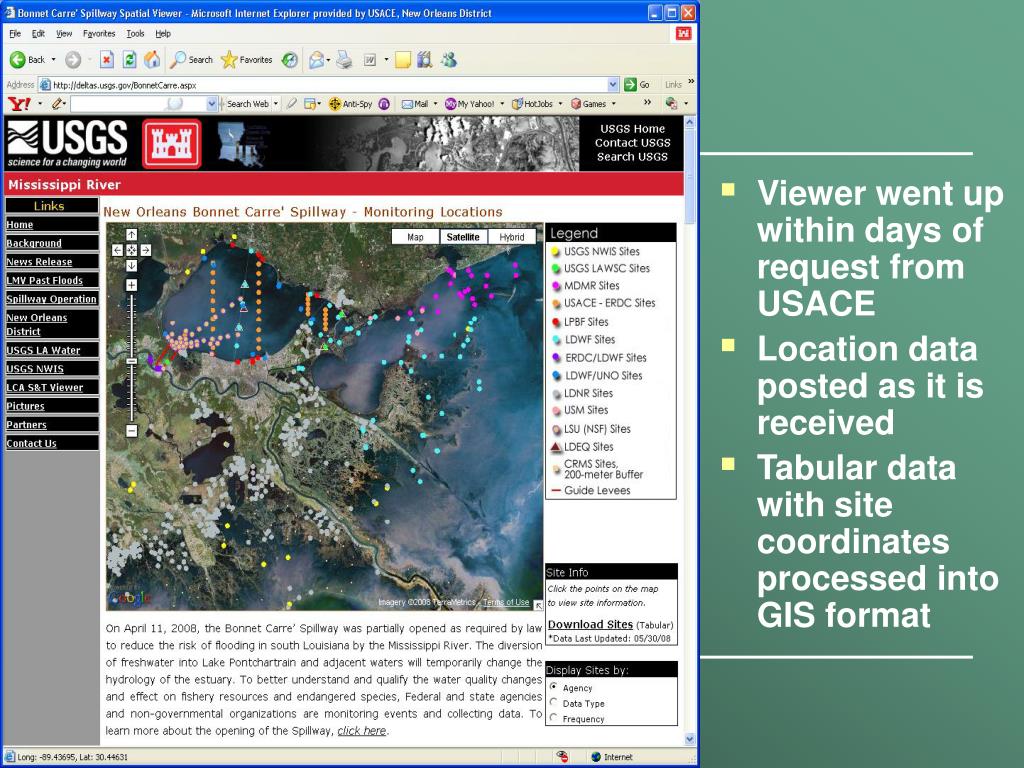Print the page with the printer icon

[x=344, y=60]
